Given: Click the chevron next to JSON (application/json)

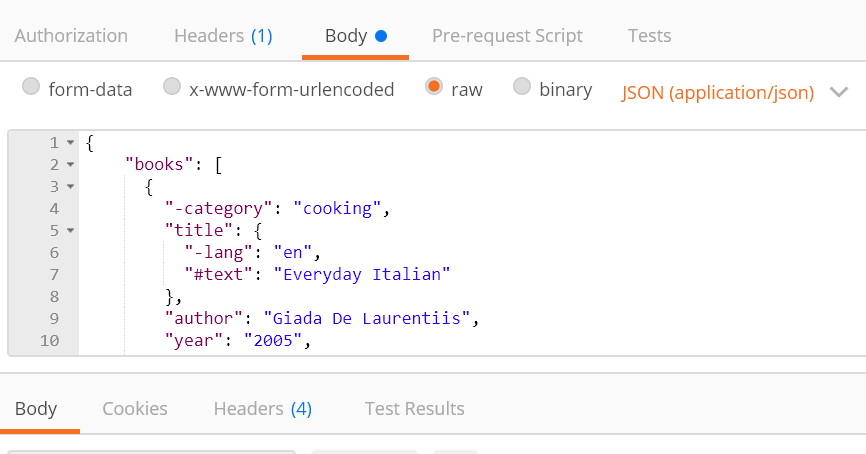Looking at the screenshot, I should pos(838,92).
